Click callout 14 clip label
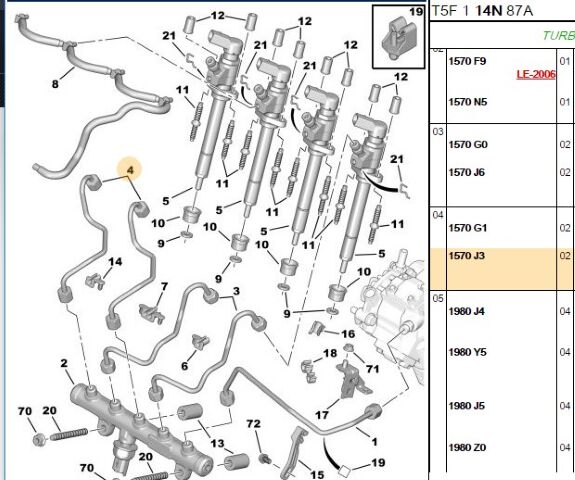 [x=115, y=261]
